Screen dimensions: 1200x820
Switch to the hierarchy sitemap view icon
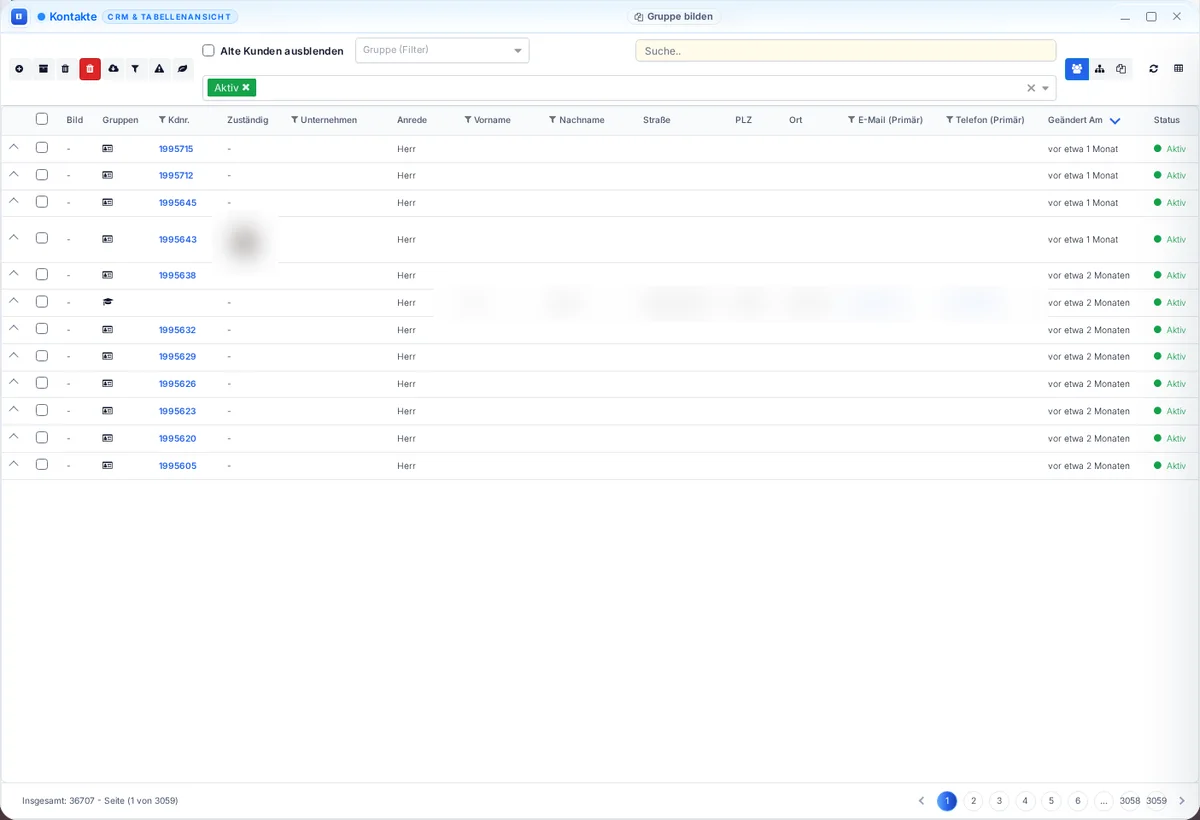click(x=1100, y=69)
